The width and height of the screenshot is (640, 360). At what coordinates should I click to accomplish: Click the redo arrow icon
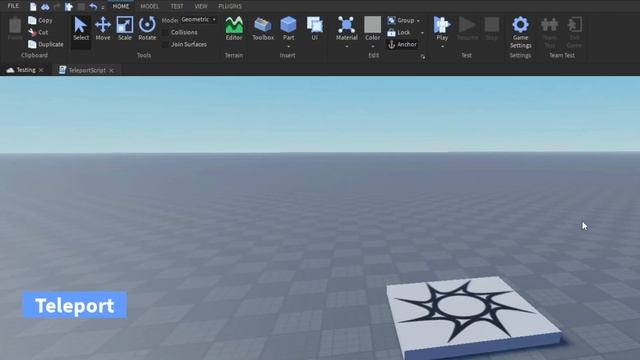tap(57, 7)
